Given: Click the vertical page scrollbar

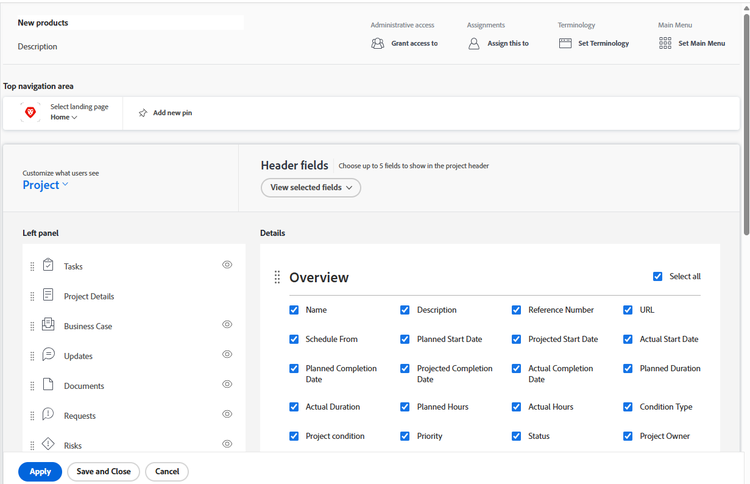Looking at the screenshot, I should click(x=745, y=120).
